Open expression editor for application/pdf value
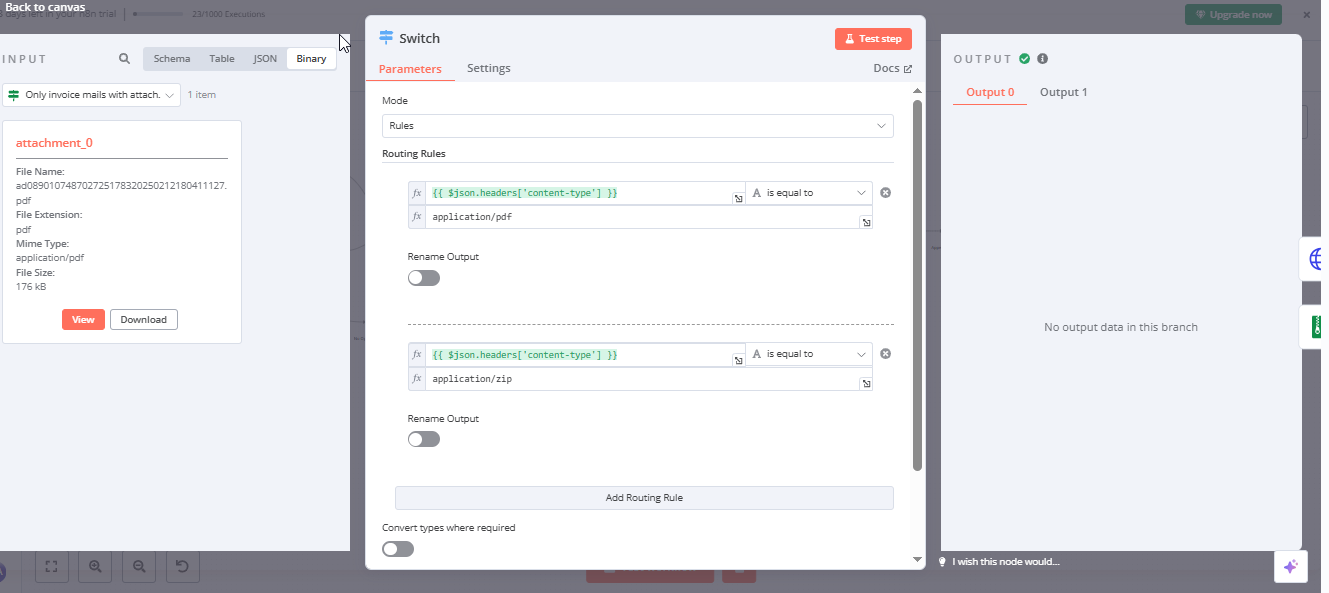1329x593 pixels. coord(866,222)
